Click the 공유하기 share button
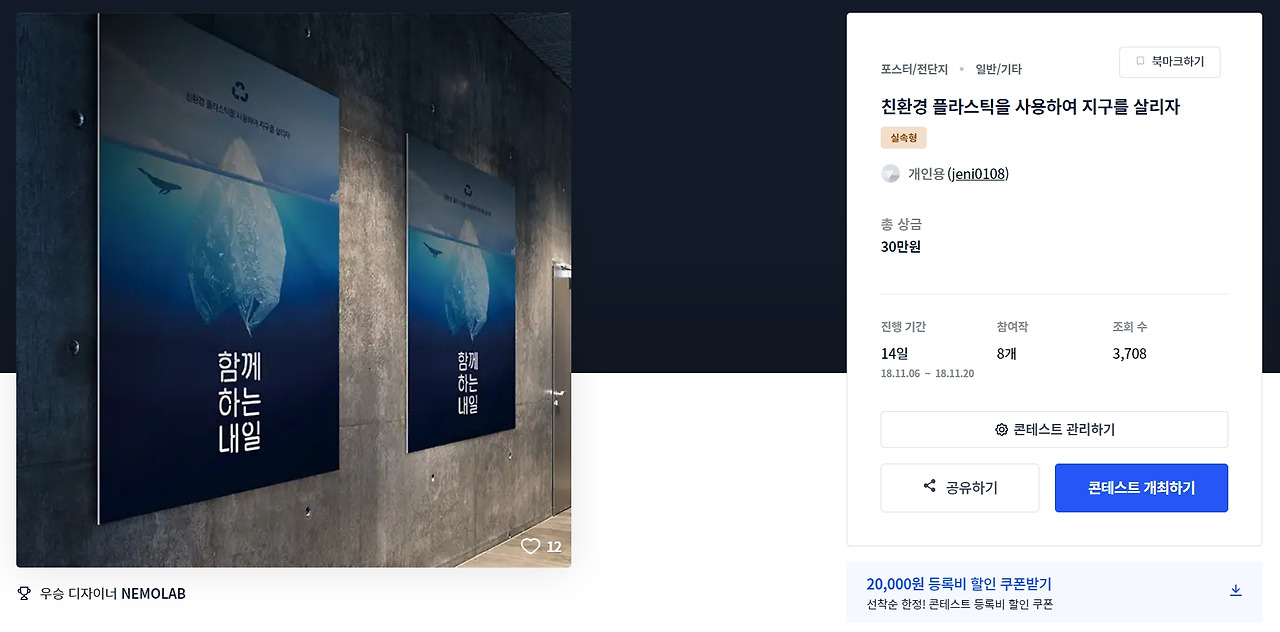The height and width of the screenshot is (632, 1280). coord(960,488)
